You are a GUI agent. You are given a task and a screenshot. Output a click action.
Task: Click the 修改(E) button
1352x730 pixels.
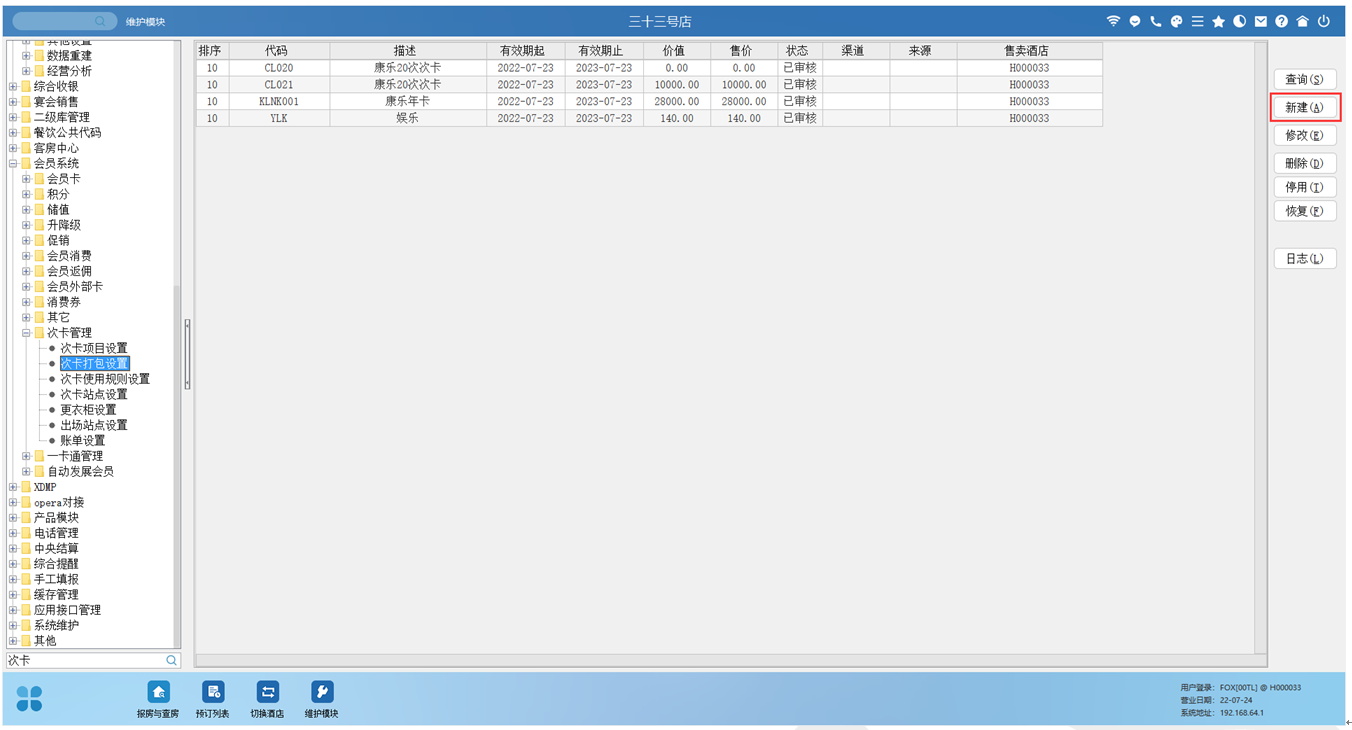point(1305,135)
